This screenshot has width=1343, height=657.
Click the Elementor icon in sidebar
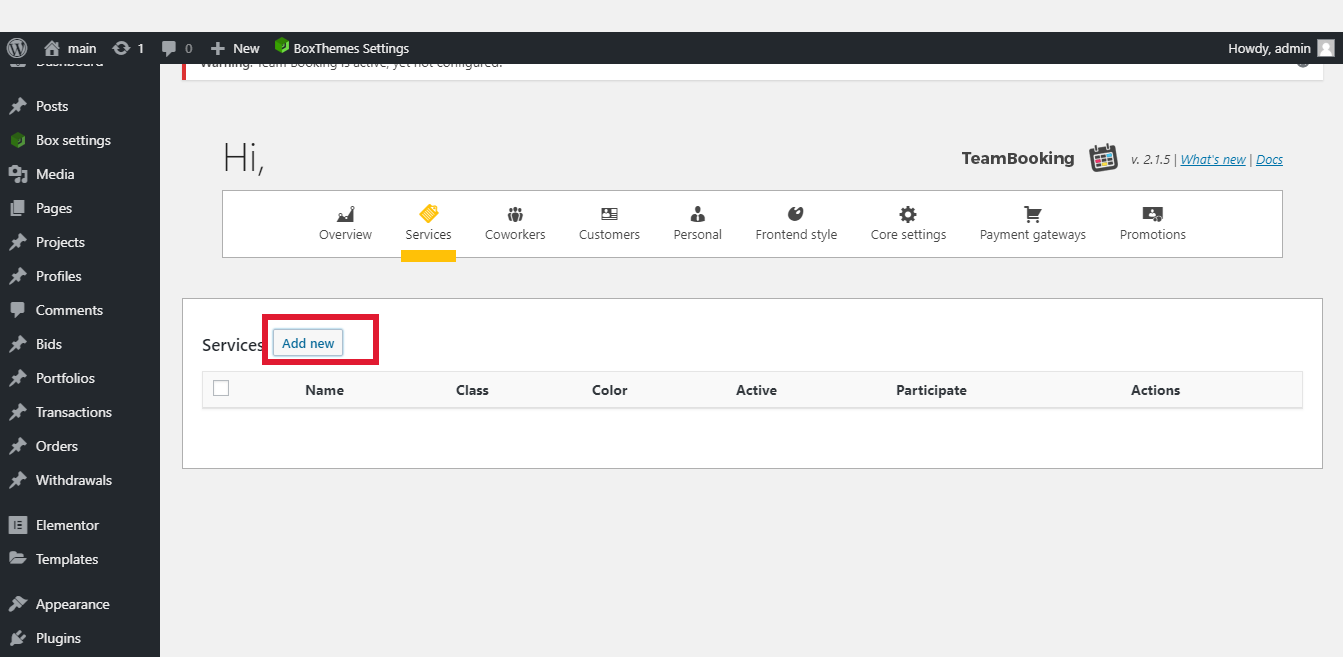18,525
